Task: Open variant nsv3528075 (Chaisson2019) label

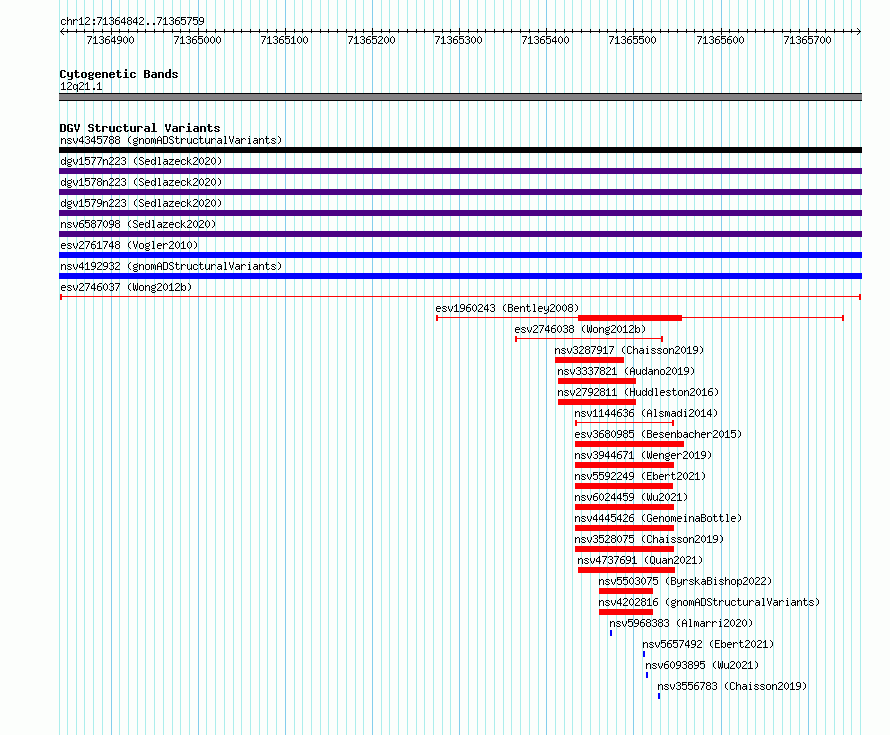Action: pos(649,539)
